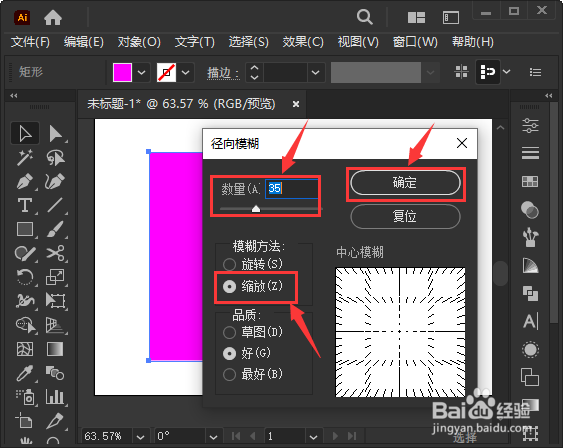This screenshot has height=448, width=563.
Task: Open the artboard number dropdown
Action: click(x=313, y=437)
